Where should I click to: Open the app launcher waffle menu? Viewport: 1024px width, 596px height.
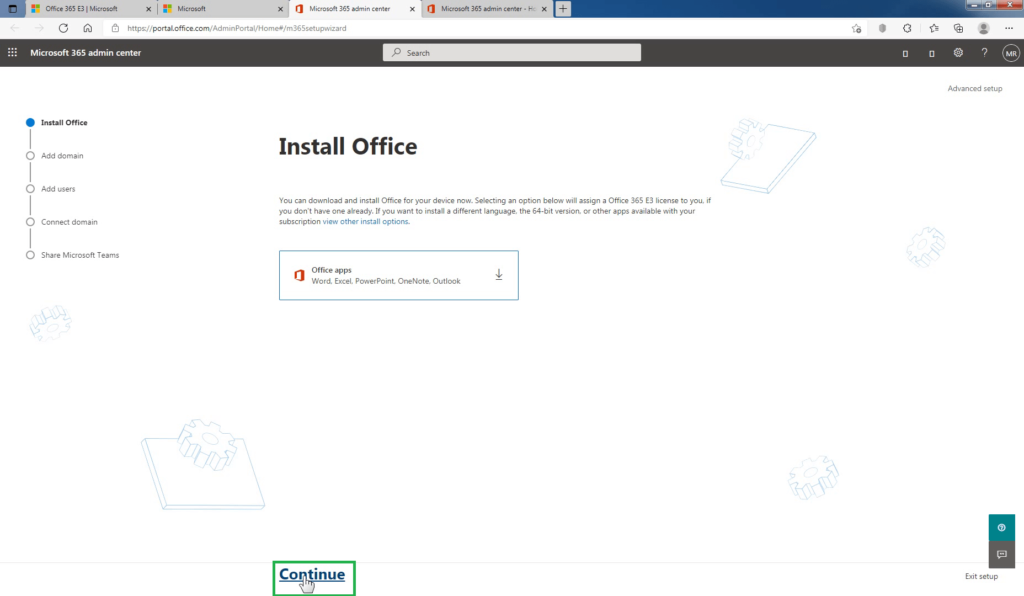[12, 52]
